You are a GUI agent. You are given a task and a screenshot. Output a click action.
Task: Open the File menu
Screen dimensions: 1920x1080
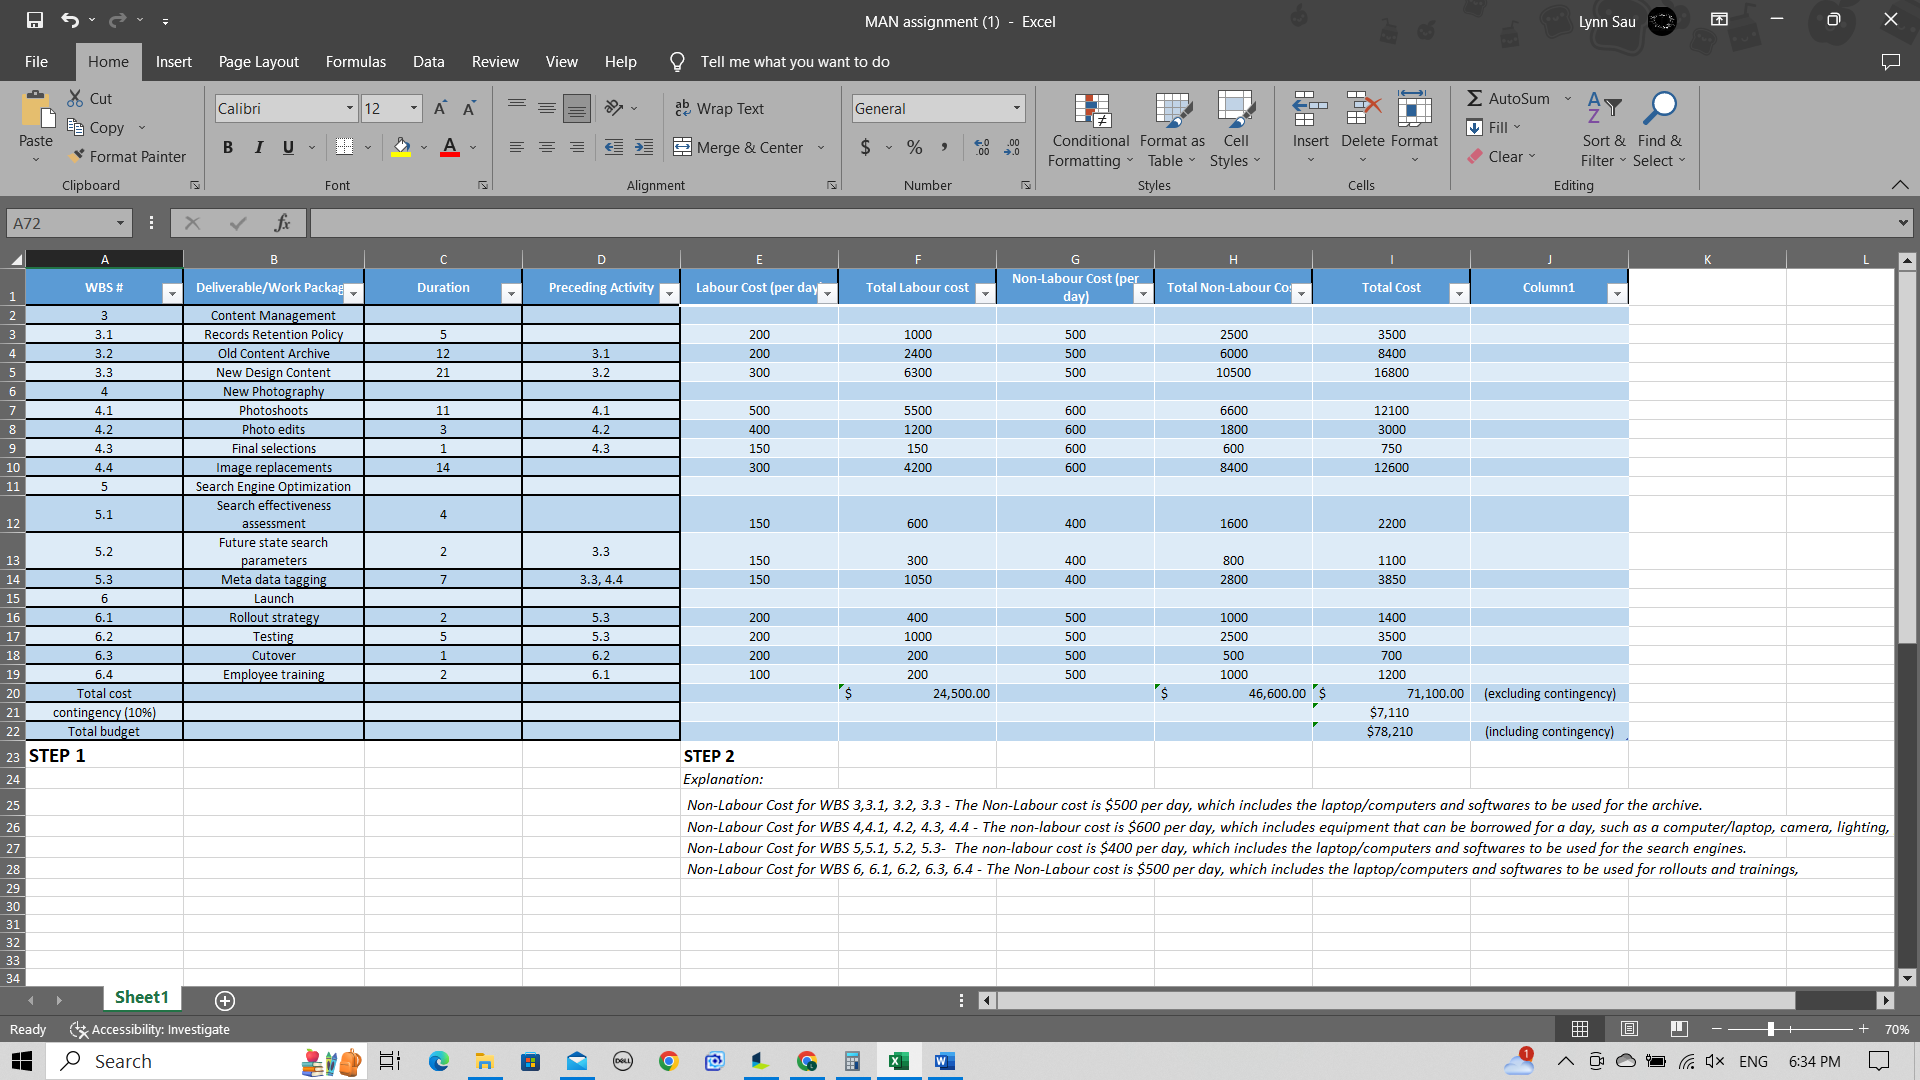(x=36, y=61)
